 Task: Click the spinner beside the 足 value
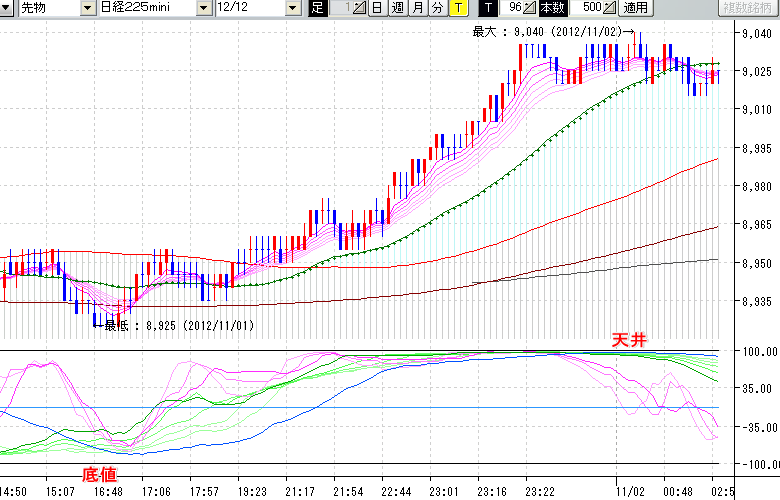pos(360,8)
